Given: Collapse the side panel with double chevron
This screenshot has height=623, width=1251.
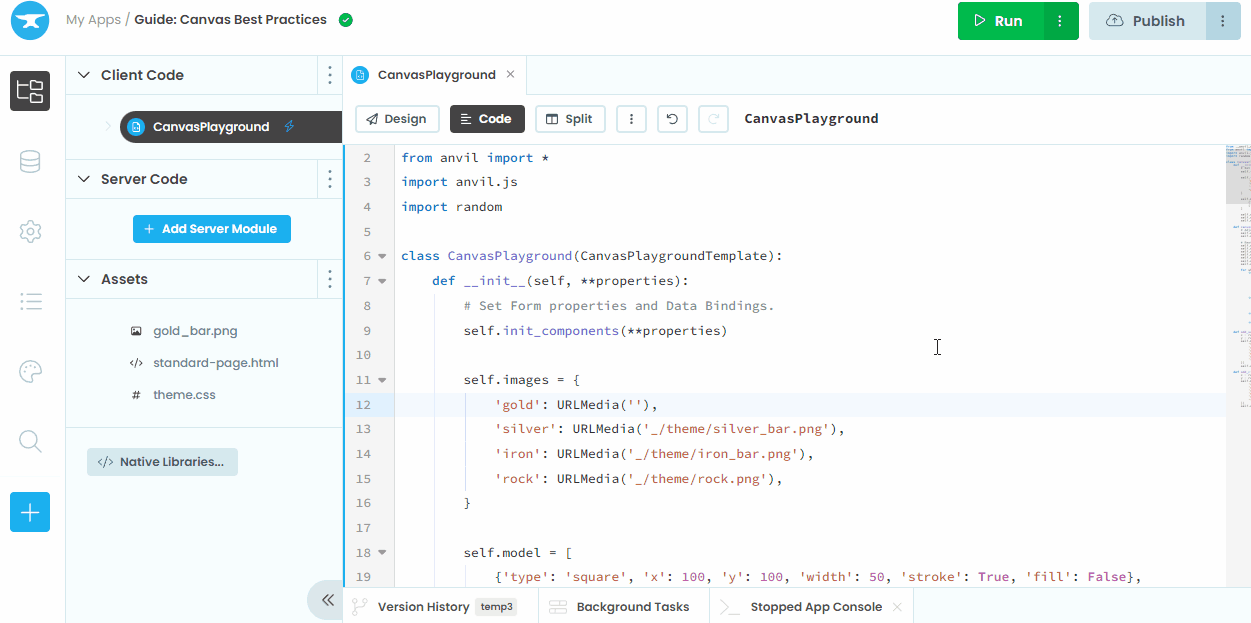Looking at the screenshot, I should tap(326, 600).
